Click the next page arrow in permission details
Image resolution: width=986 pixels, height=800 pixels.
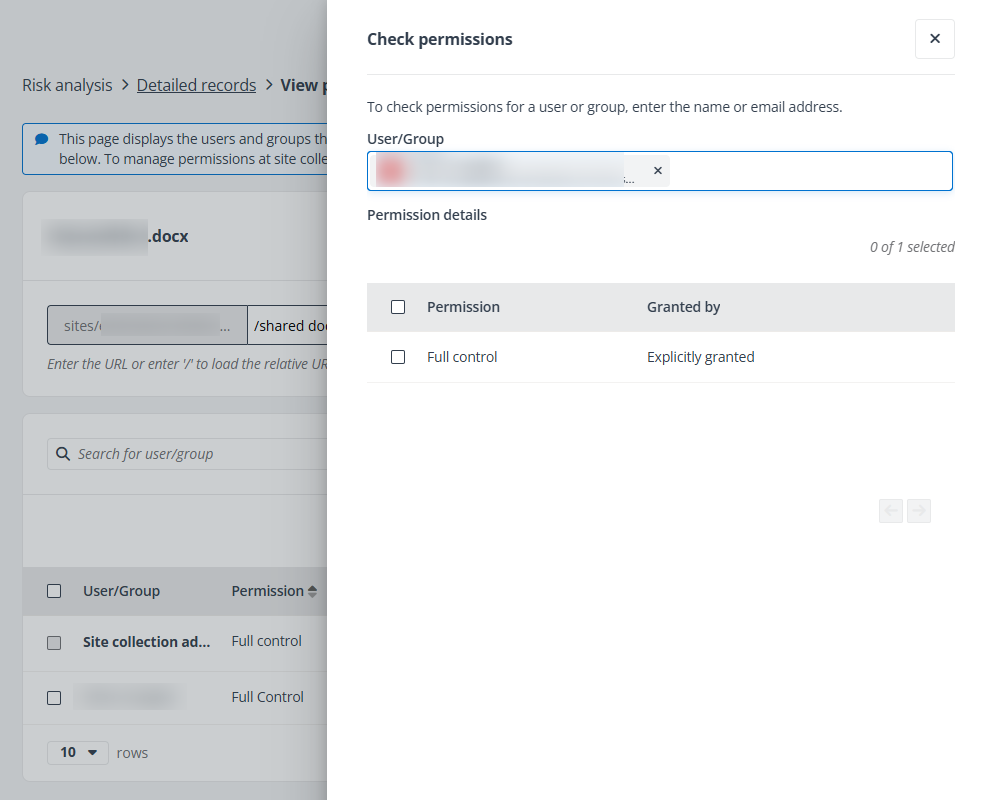coord(919,511)
